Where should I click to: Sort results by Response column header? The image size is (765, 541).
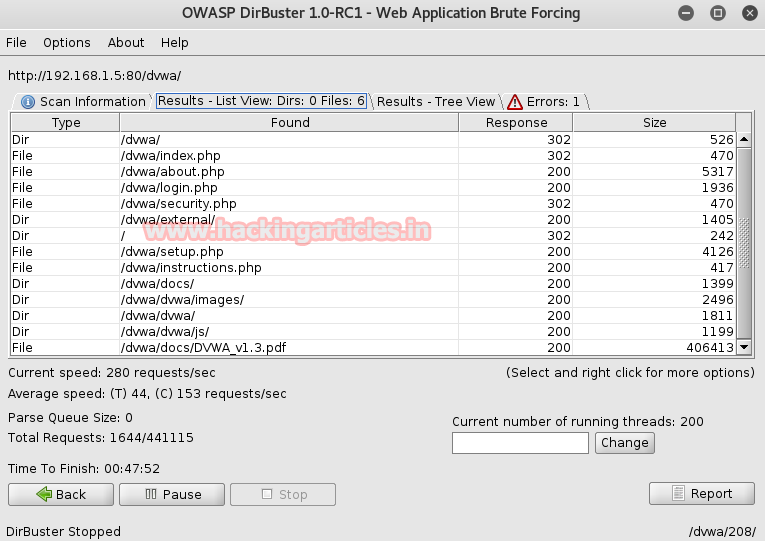(x=516, y=122)
